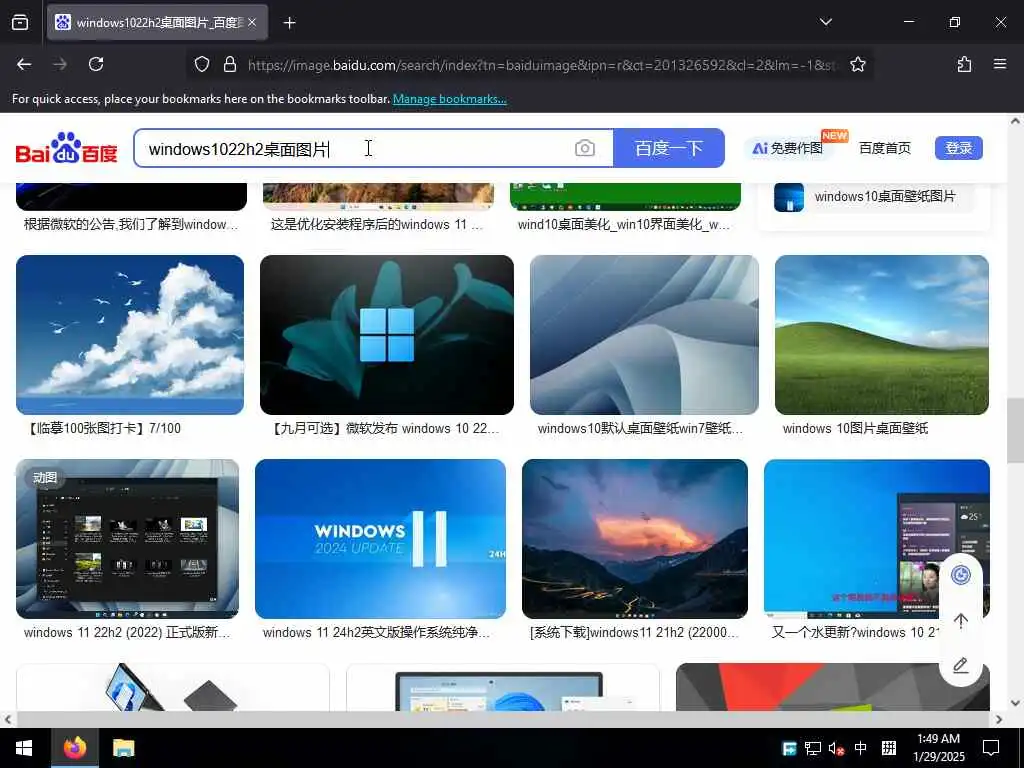Open Manage bookmarks link
Image resolution: width=1024 pixels, height=768 pixels.
(449, 99)
